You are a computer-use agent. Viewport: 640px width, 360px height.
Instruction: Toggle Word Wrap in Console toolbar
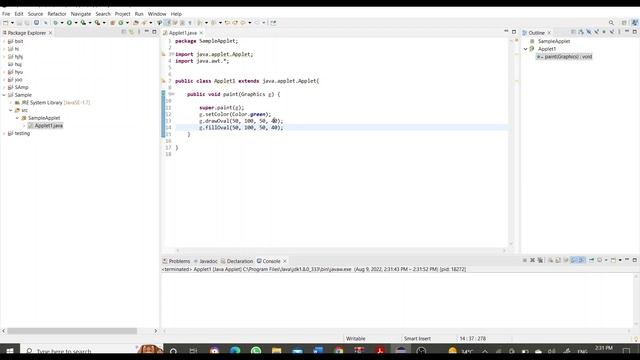(x=566, y=260)
